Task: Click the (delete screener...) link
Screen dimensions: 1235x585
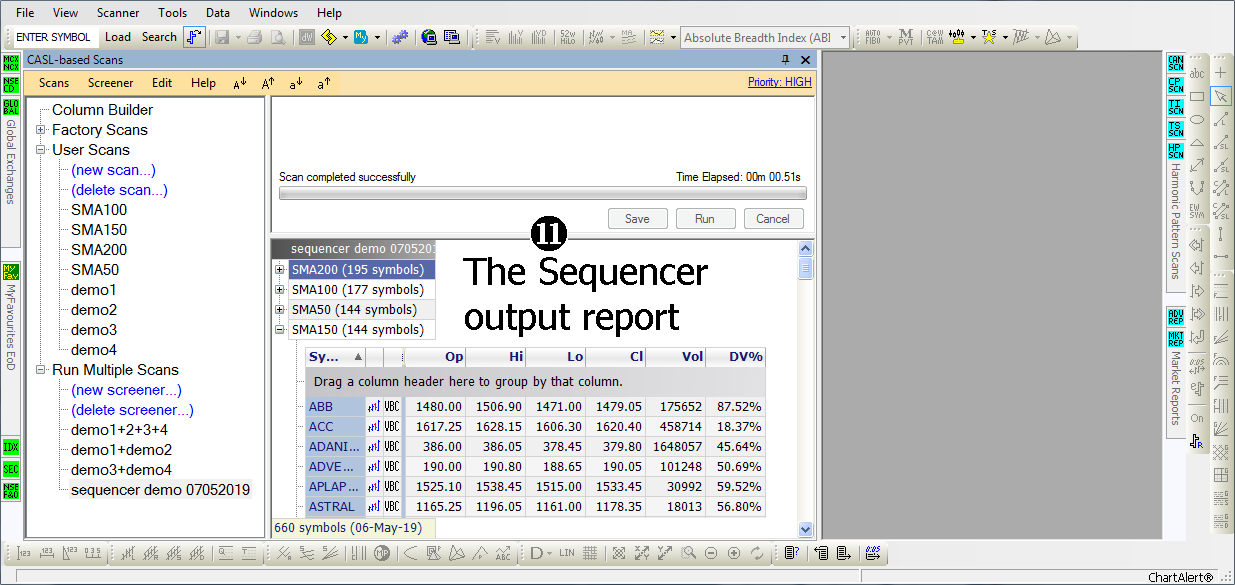Action: 132,410
